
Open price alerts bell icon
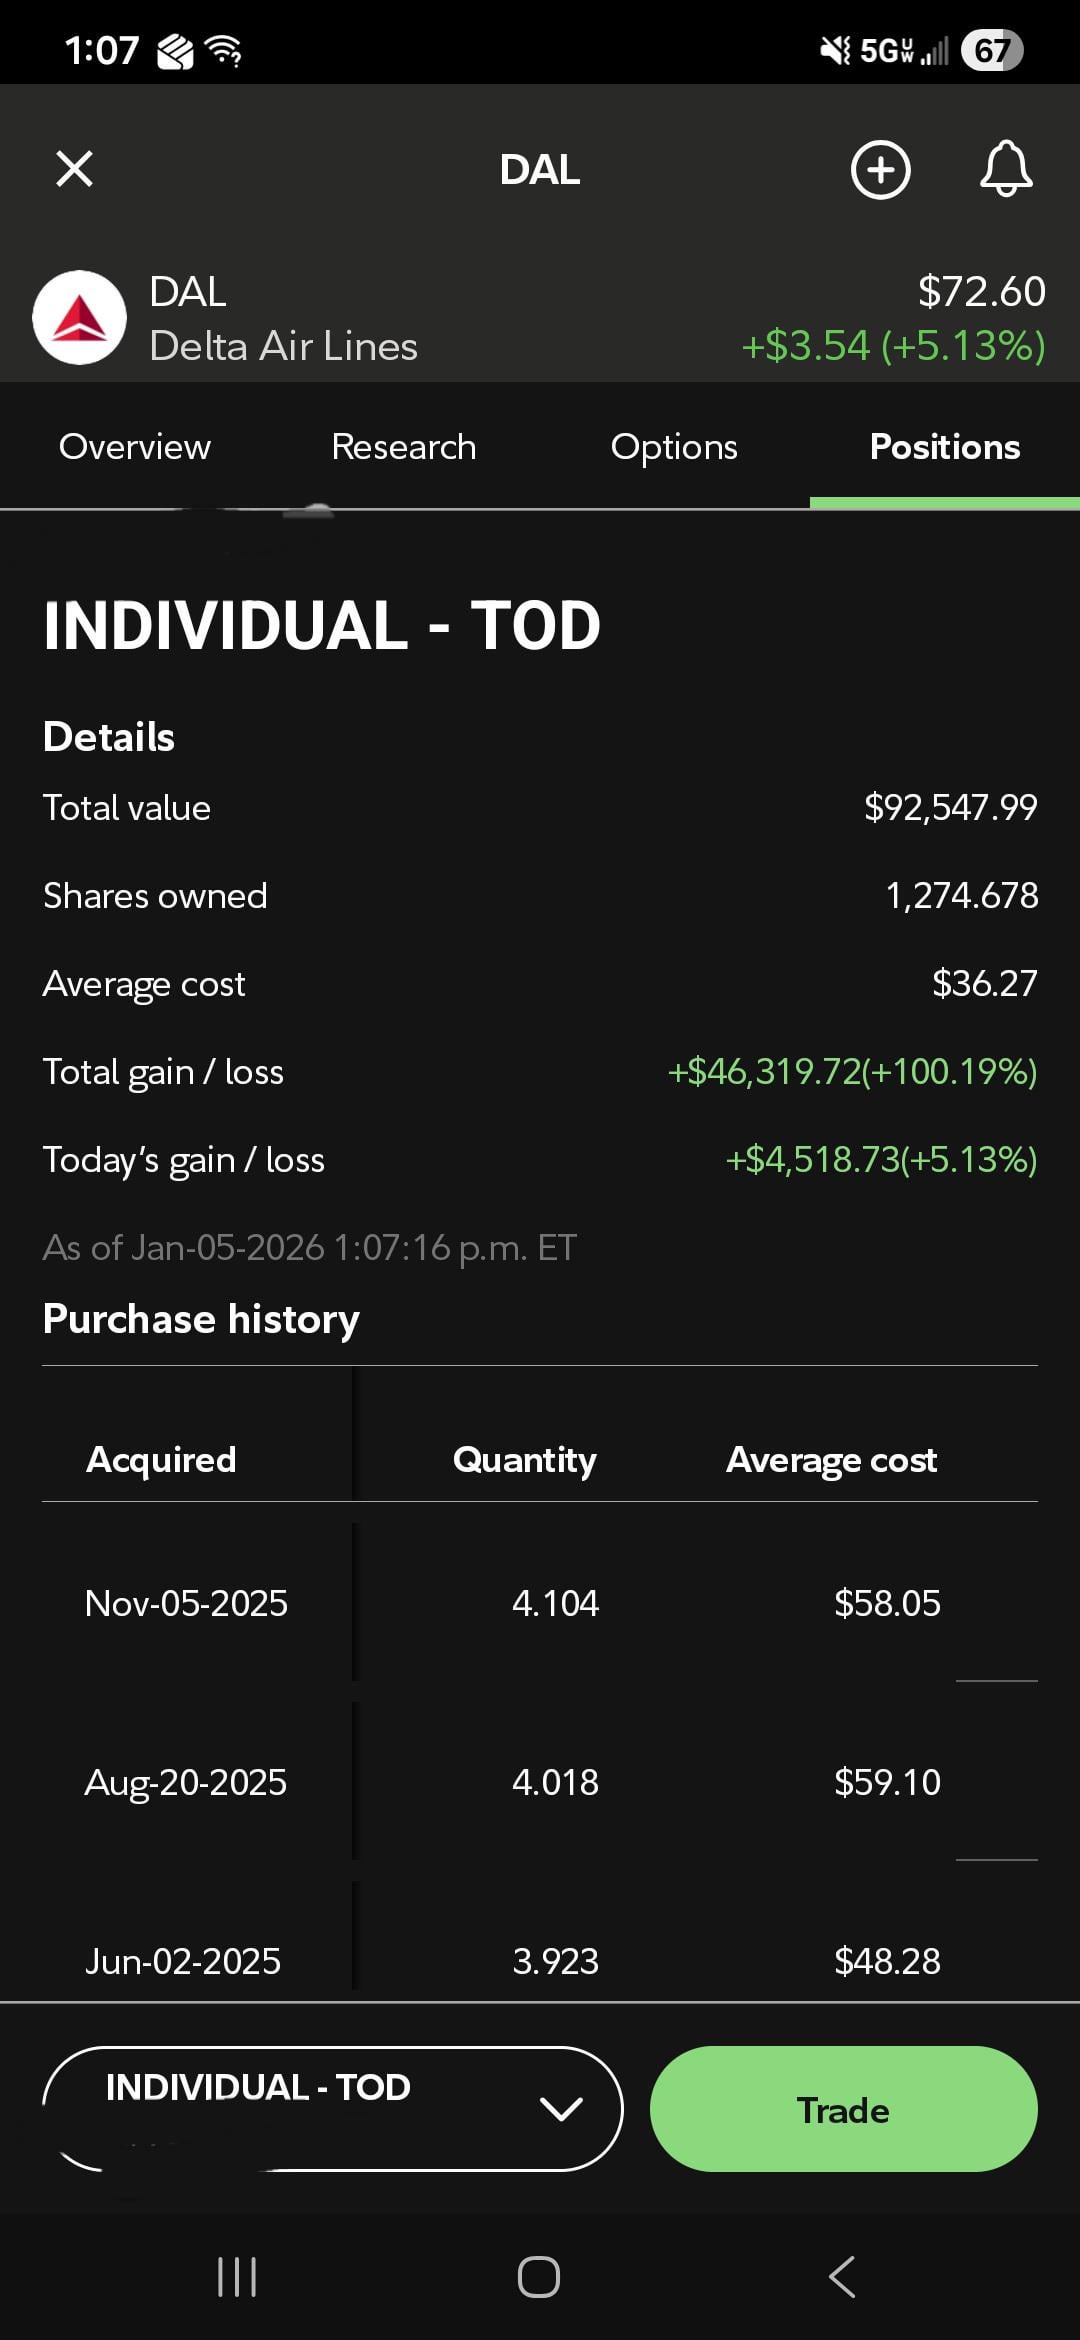coord(1005,170)
